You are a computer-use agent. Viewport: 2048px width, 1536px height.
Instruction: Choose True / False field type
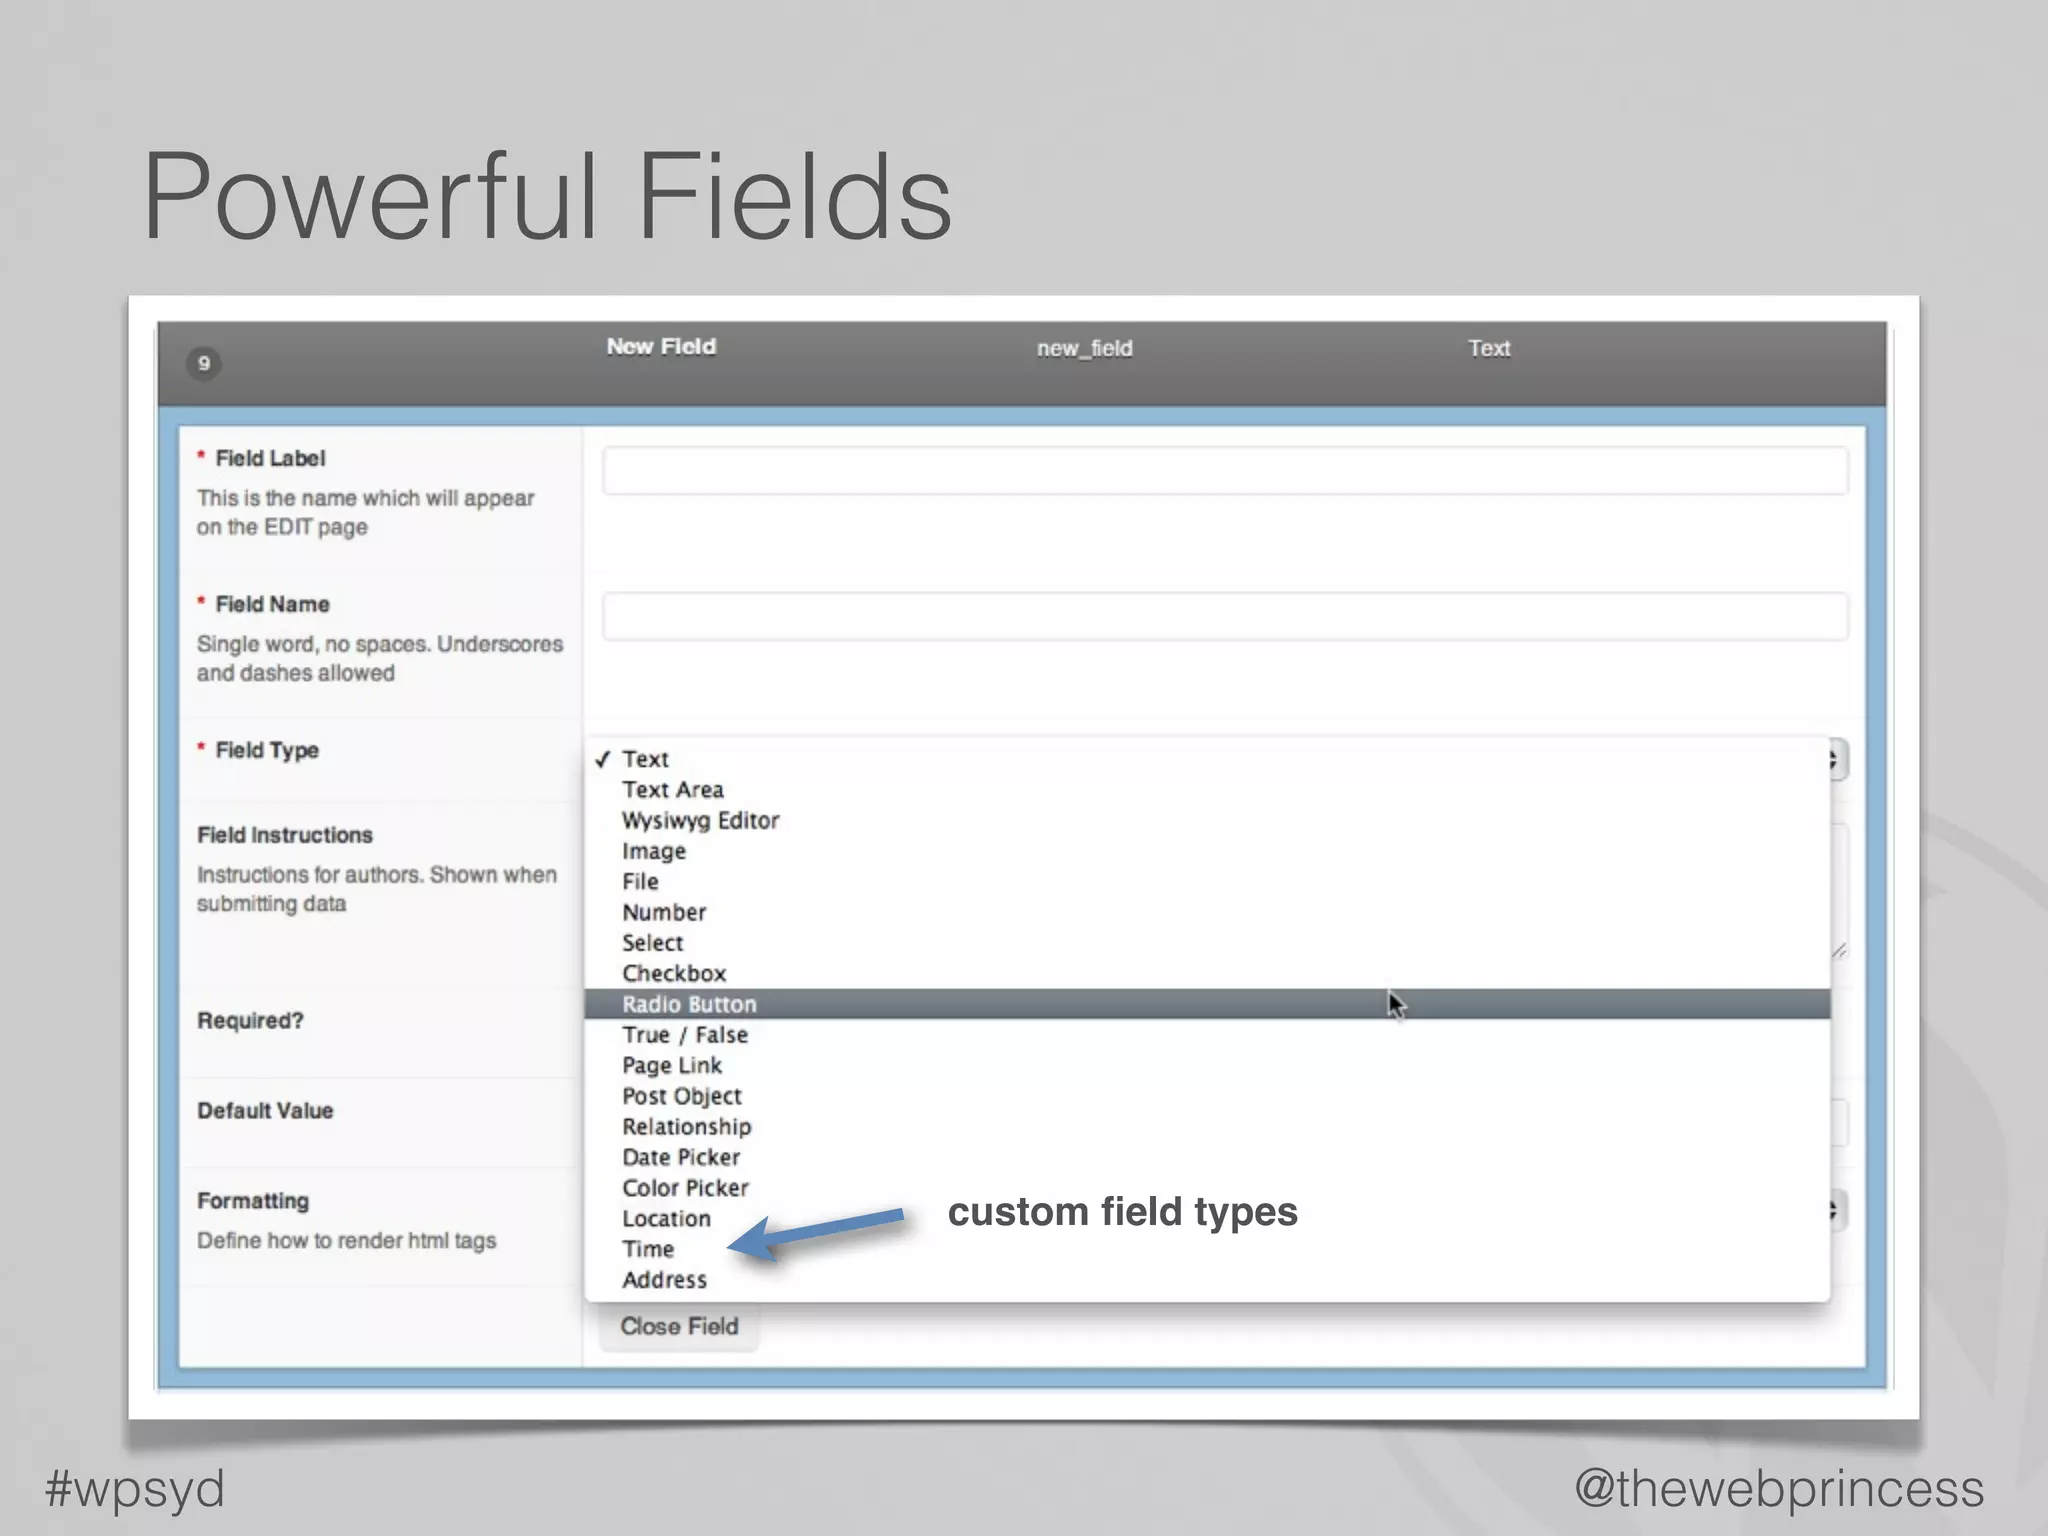pyautogui.click(x=1207, y=1035)
